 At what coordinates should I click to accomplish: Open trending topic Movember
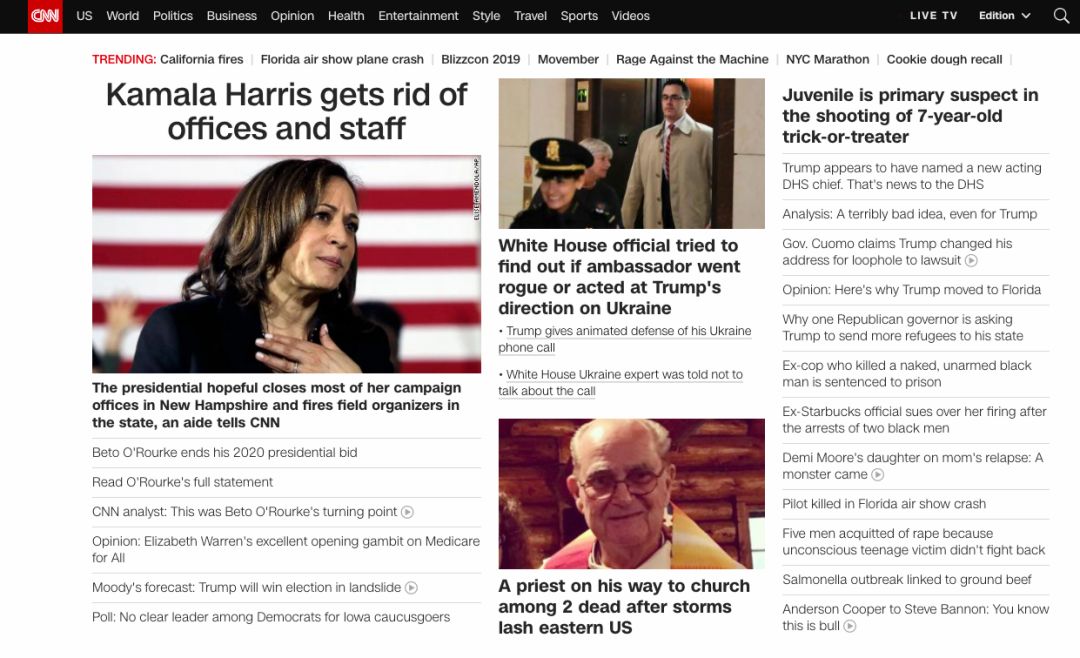tap(568, 59)
